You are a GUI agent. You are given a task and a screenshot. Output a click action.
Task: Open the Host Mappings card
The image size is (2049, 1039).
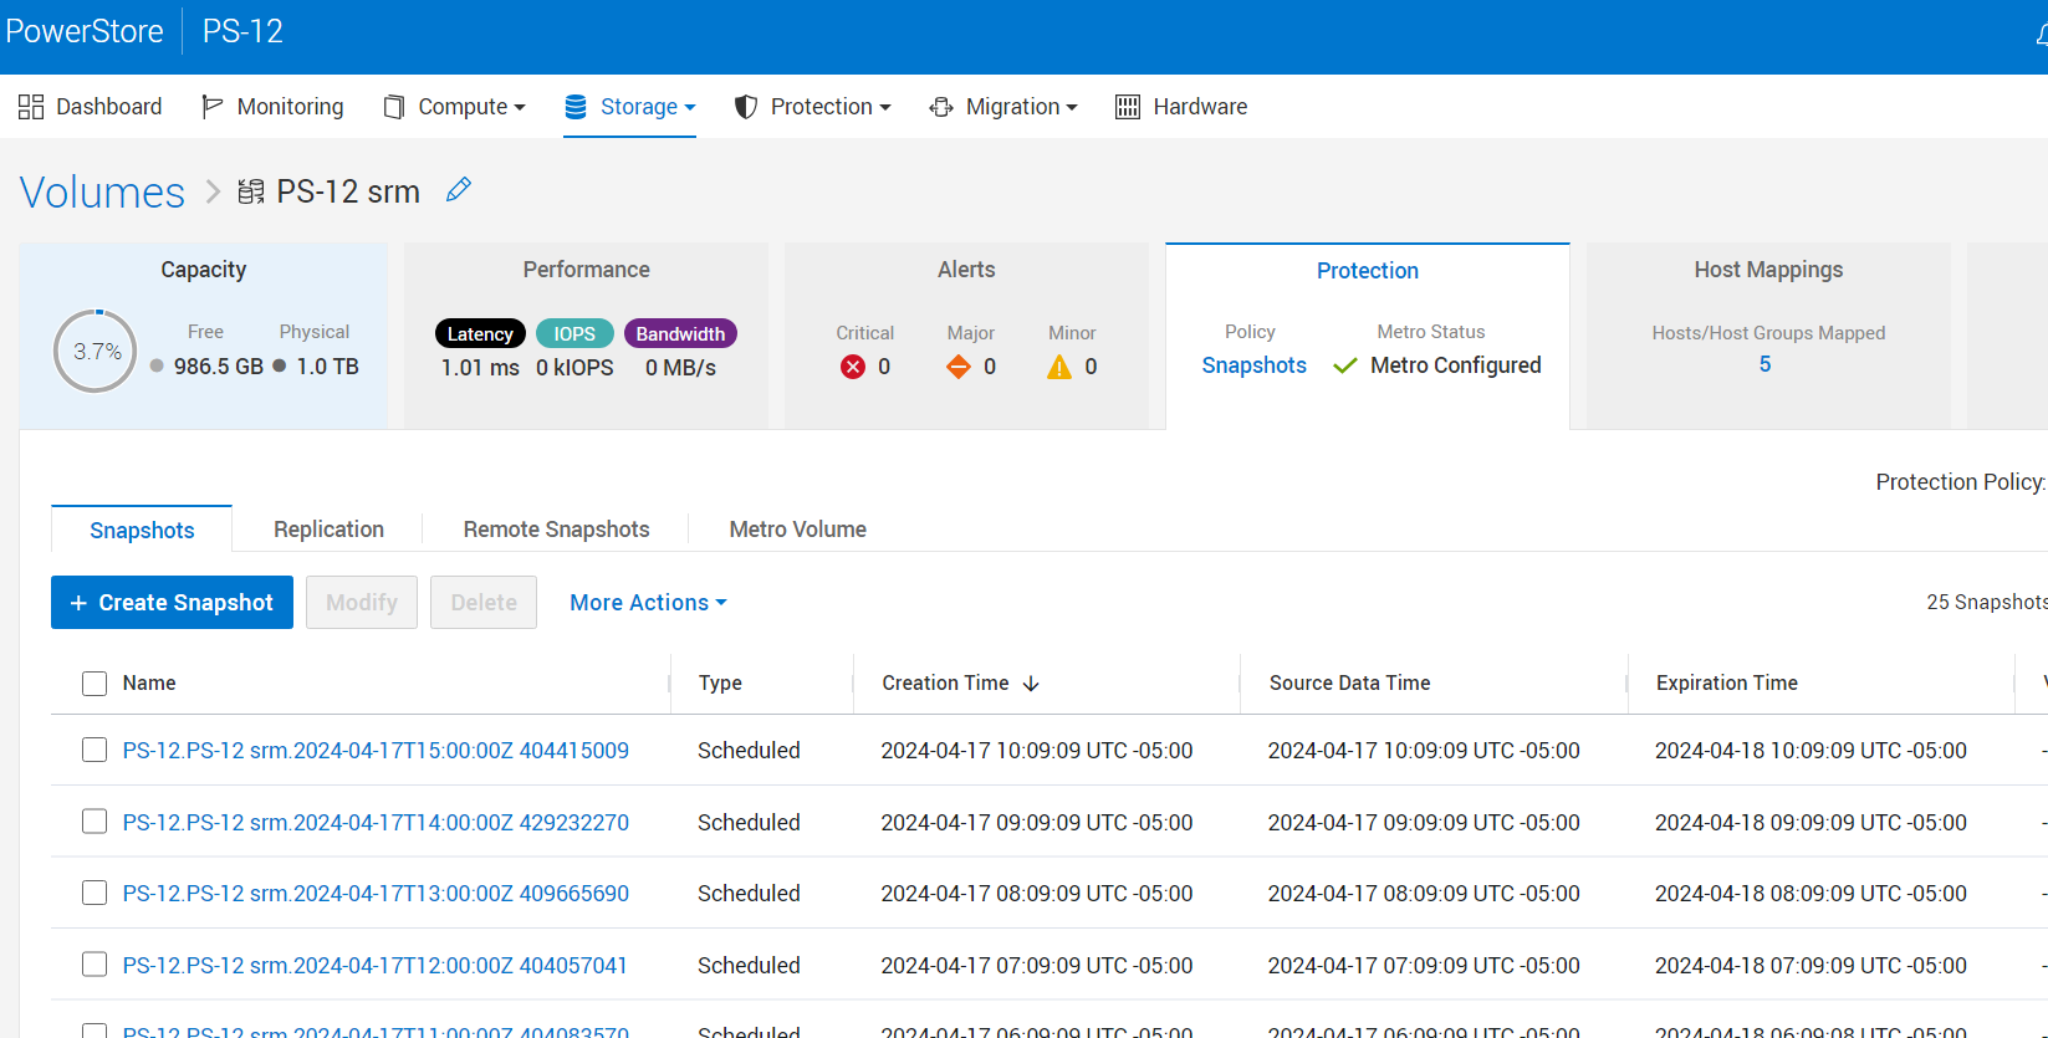click(1768, 336)
